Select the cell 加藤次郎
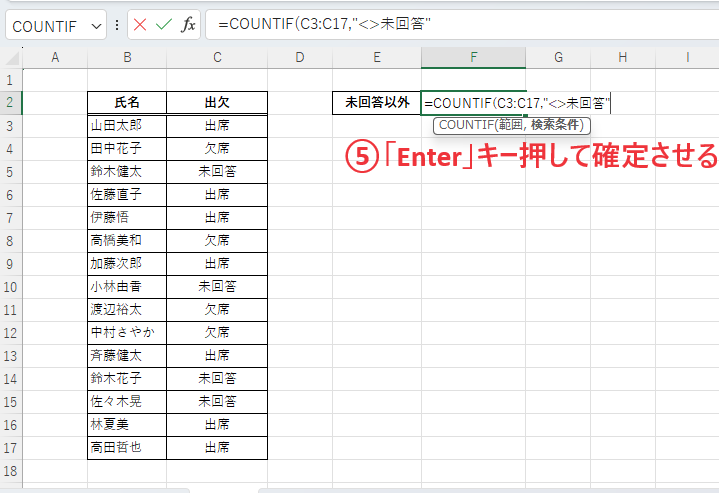 [127, 264]
